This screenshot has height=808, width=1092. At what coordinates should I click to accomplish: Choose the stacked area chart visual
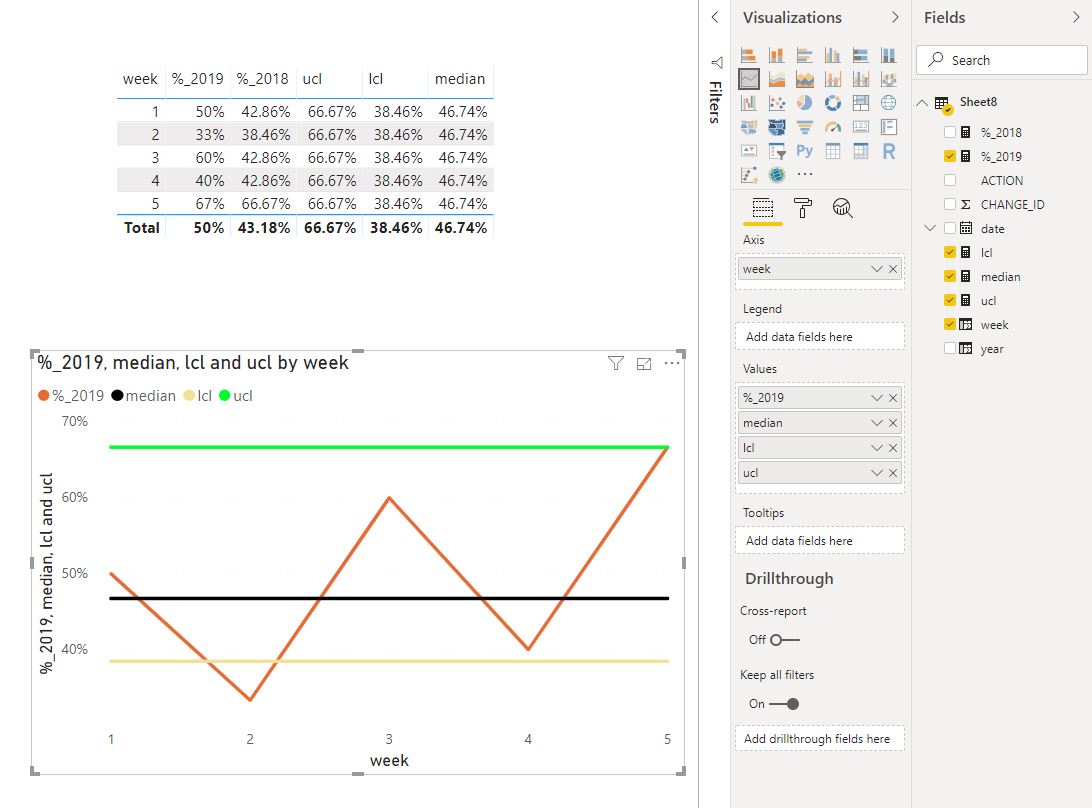804,79
